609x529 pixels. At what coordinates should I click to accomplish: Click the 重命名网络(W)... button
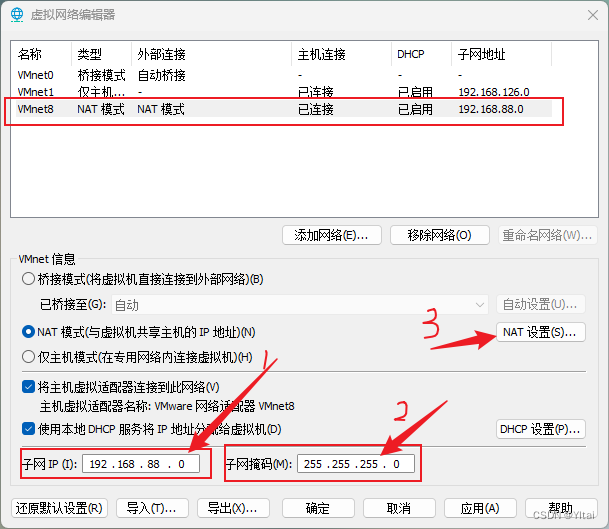point(547,235)
